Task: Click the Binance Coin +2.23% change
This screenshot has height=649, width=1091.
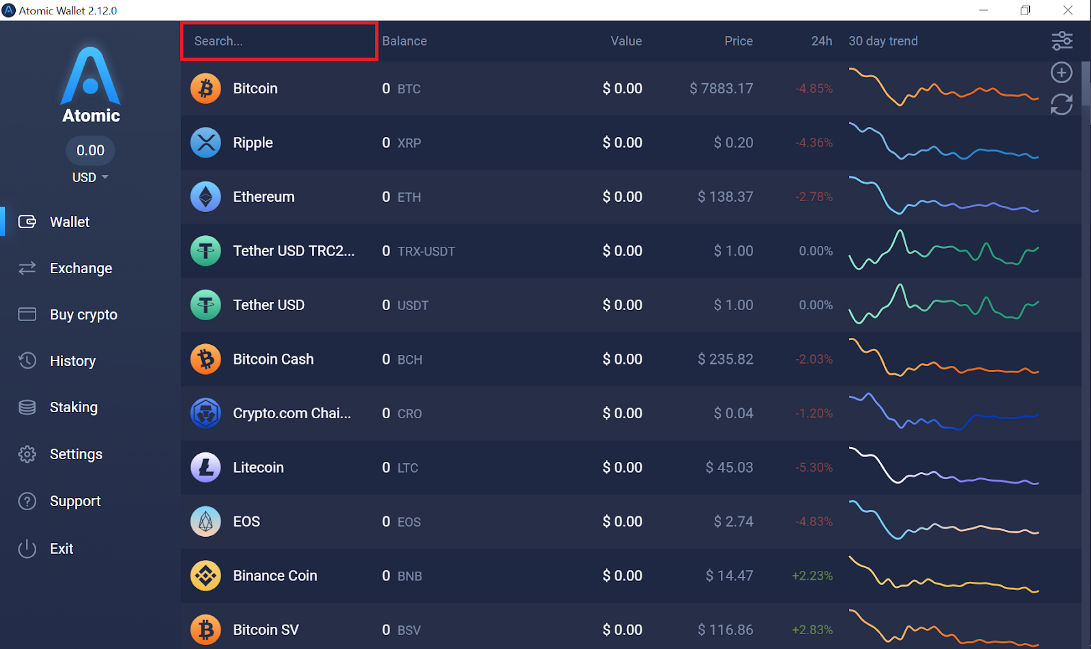Action: [x=812, y=576]
